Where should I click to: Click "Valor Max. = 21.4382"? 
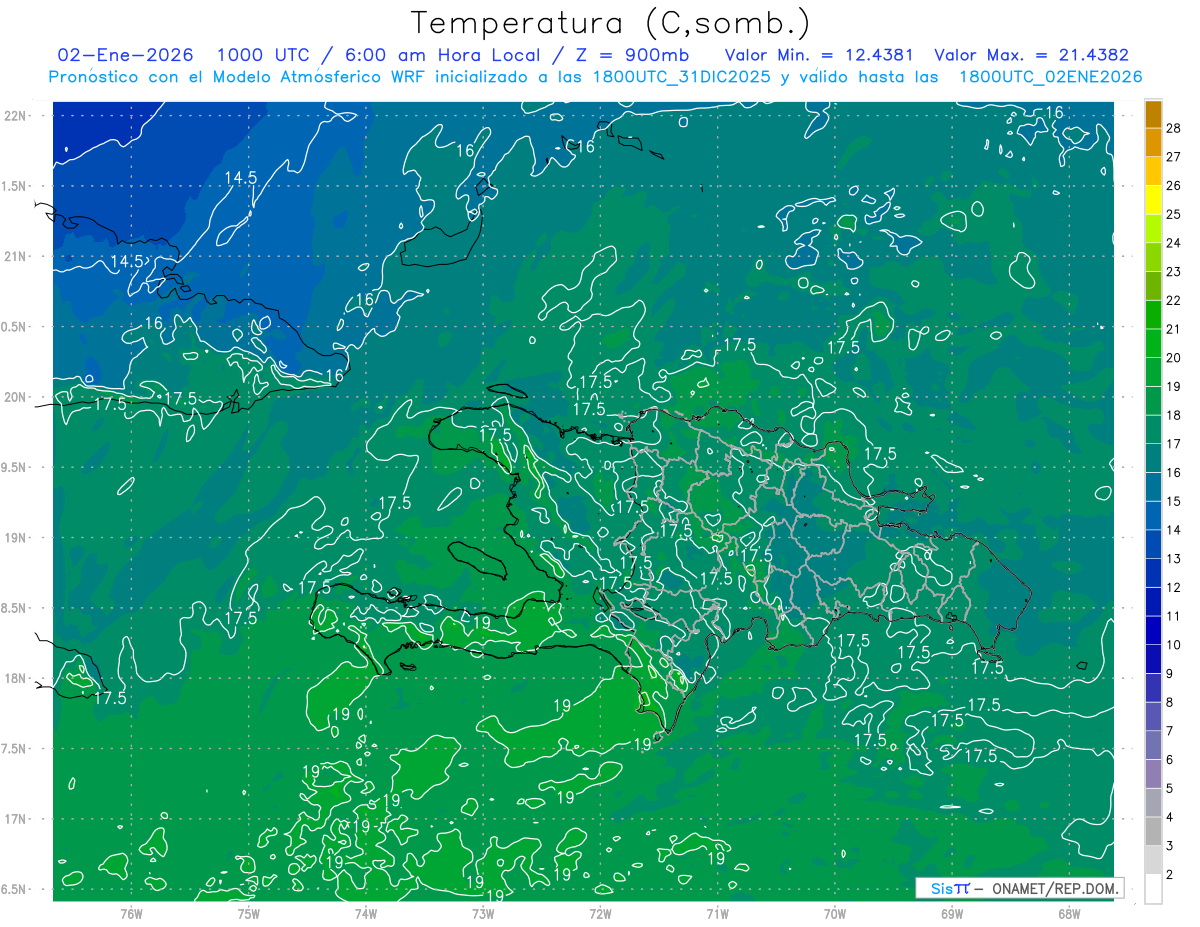1031,55
